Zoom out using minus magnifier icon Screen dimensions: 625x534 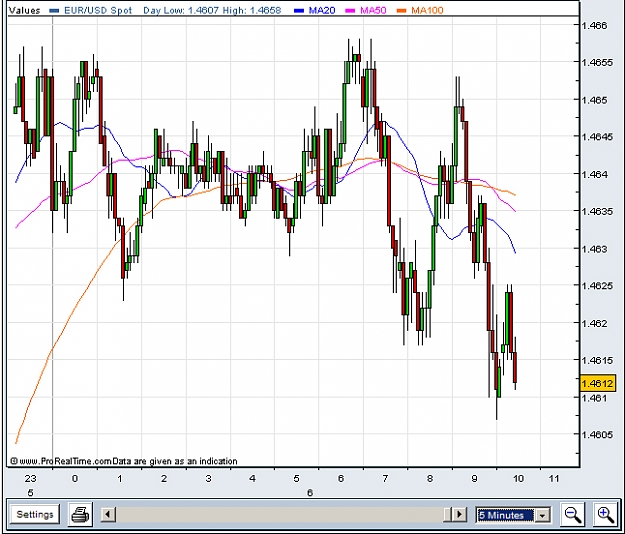tap(572, 514)
